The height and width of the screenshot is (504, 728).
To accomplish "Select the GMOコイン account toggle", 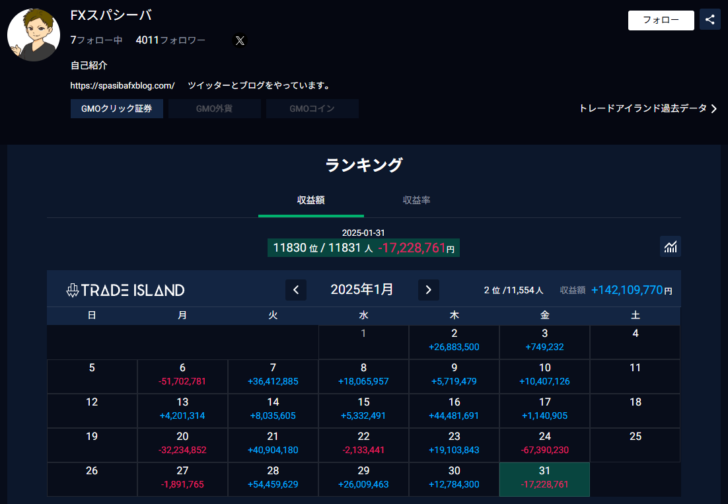I will pyautogui.click(x=312, y=109).
